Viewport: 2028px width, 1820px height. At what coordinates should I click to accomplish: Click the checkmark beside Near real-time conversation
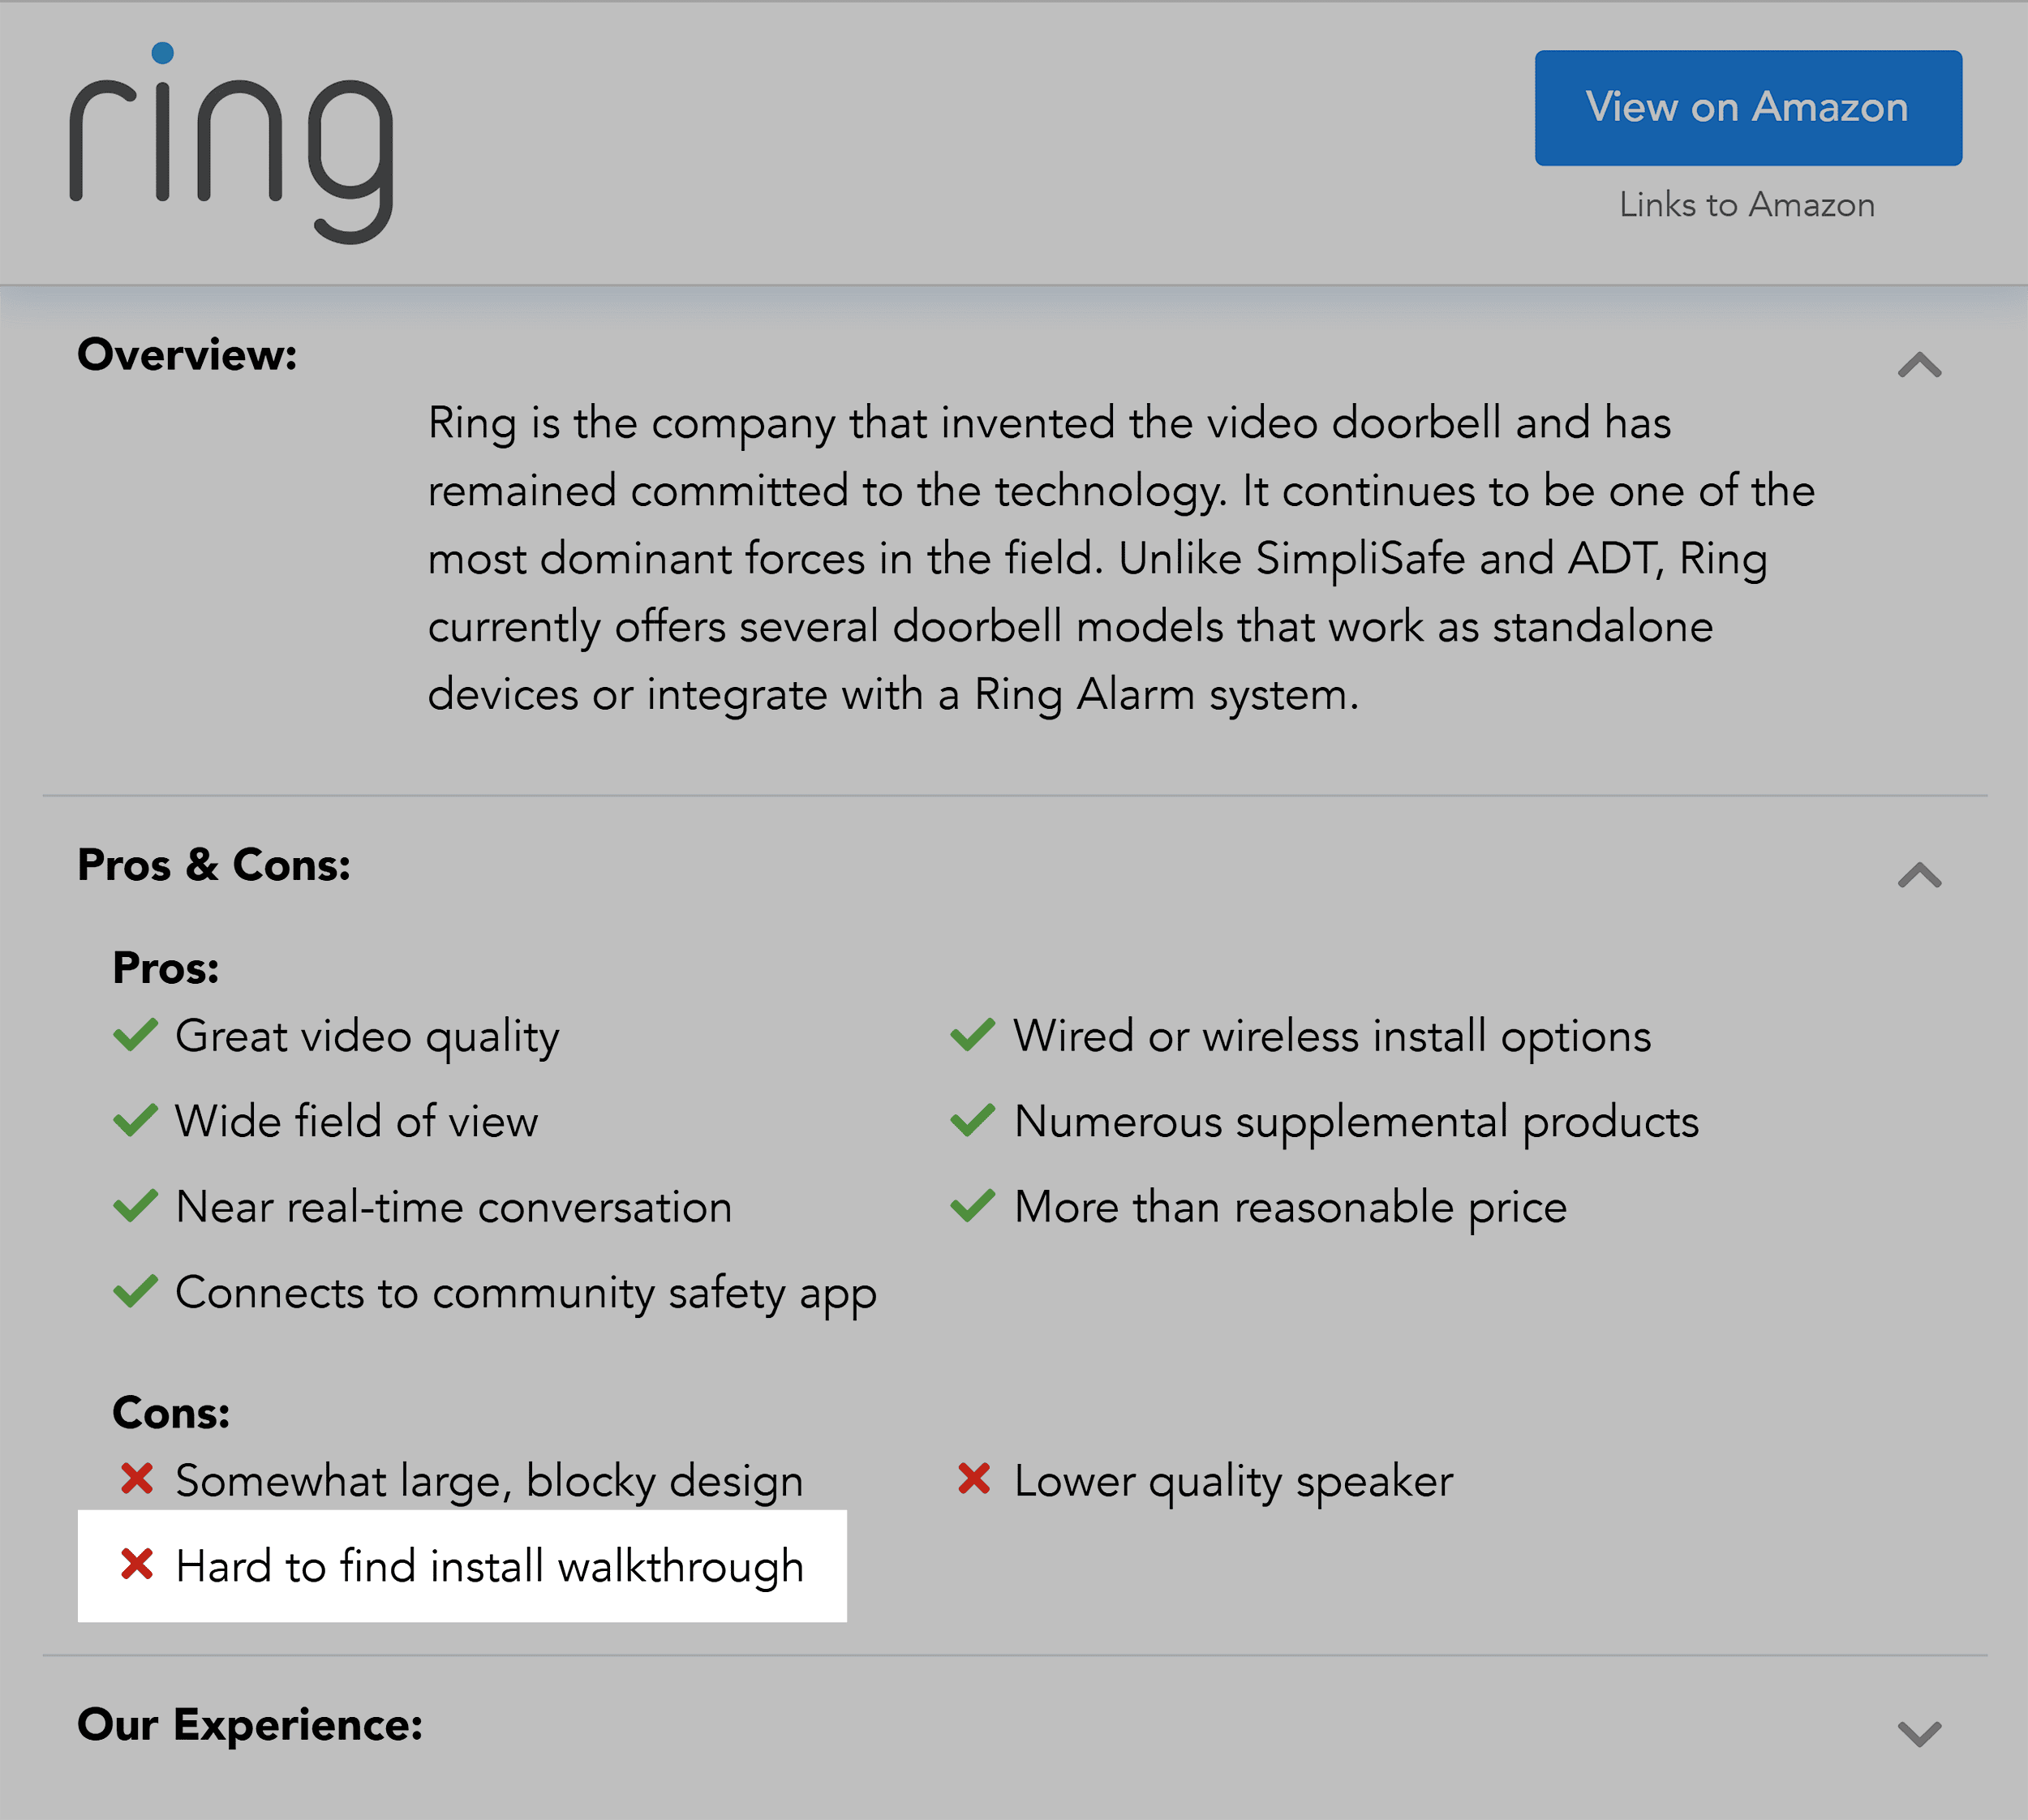pos(138,1206)
